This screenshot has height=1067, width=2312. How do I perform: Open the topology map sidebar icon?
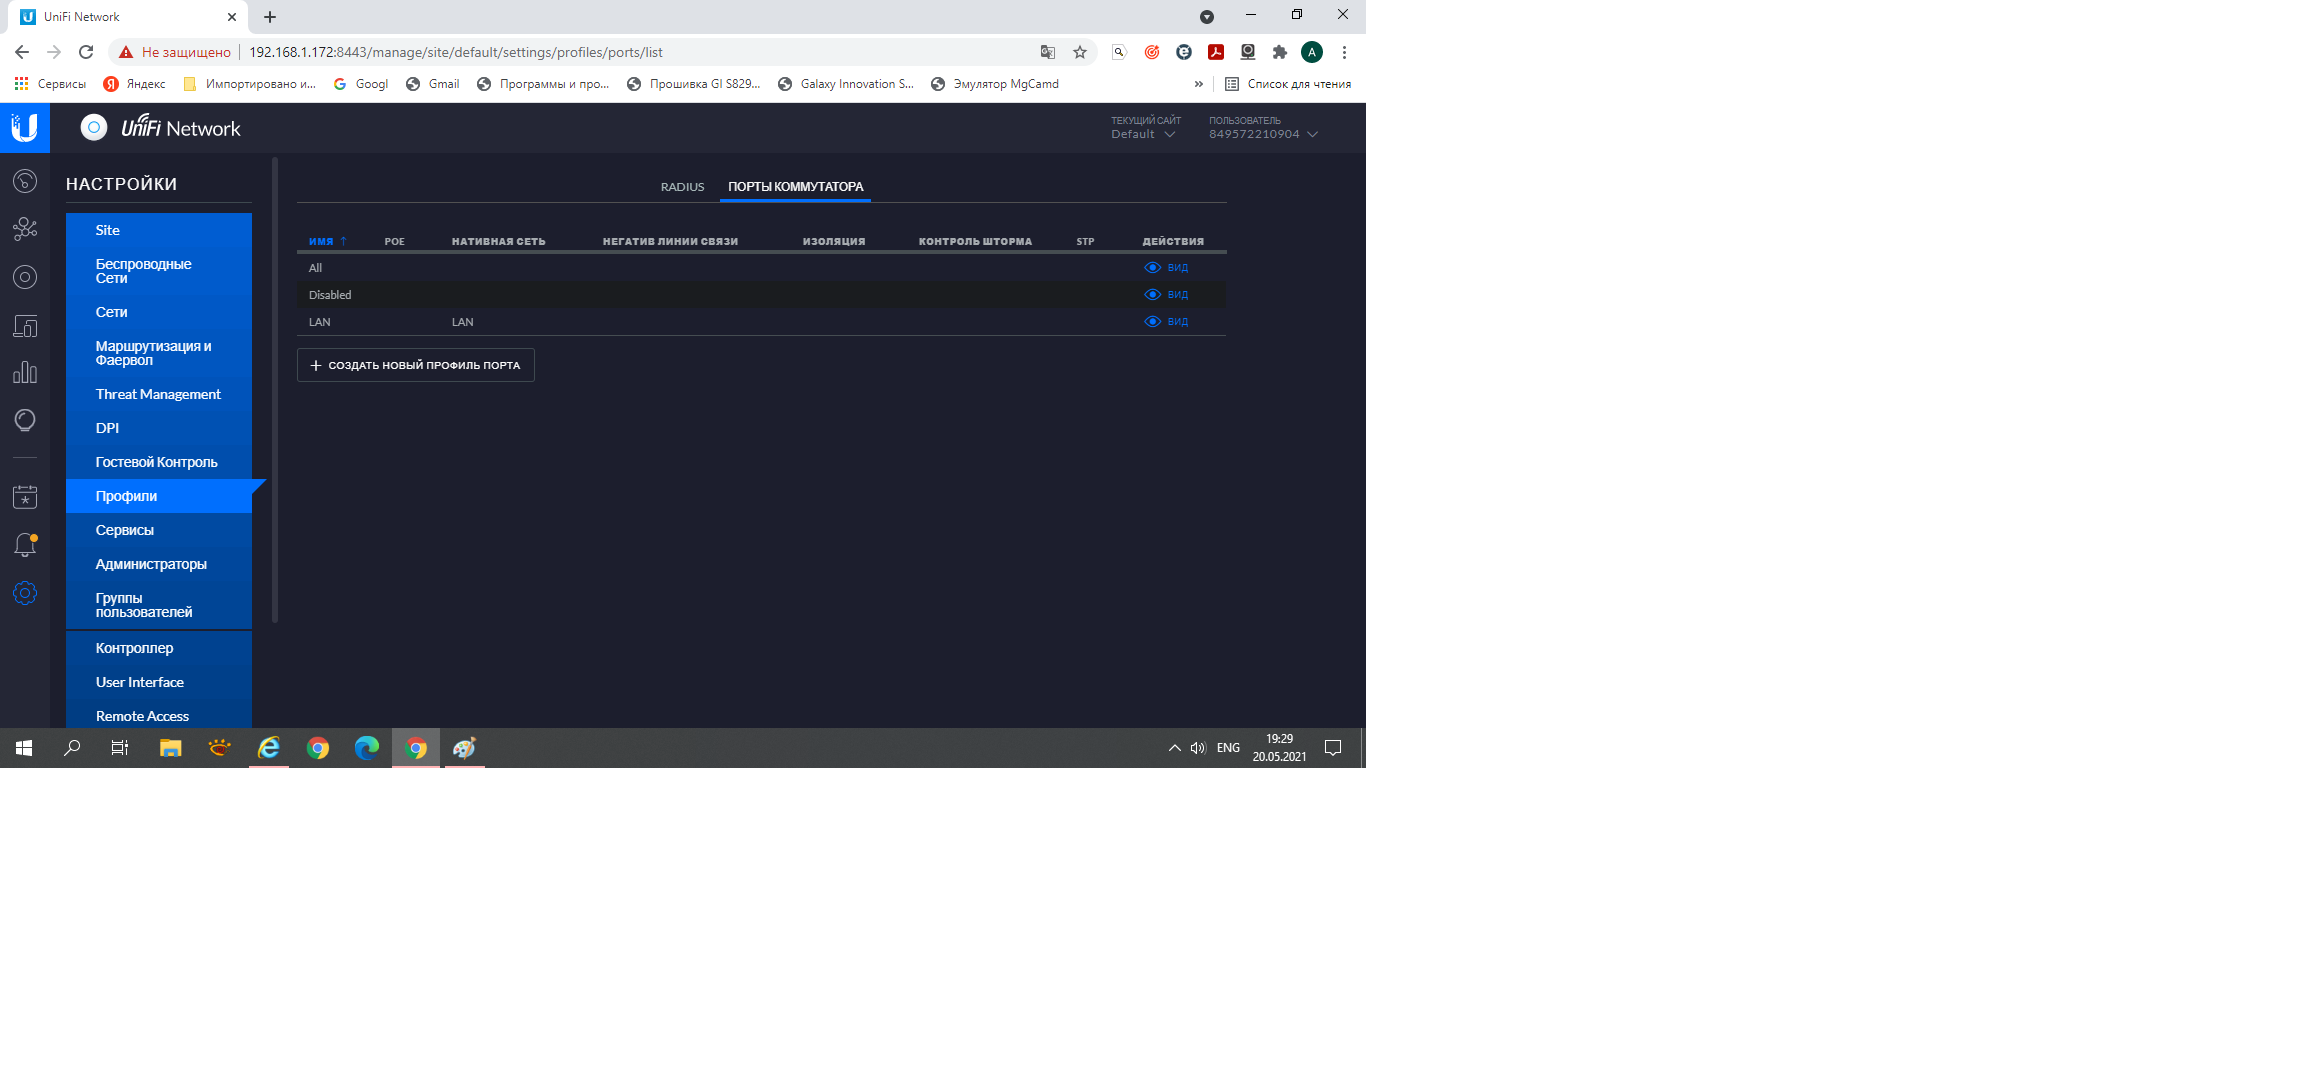[x=25, y=229]
